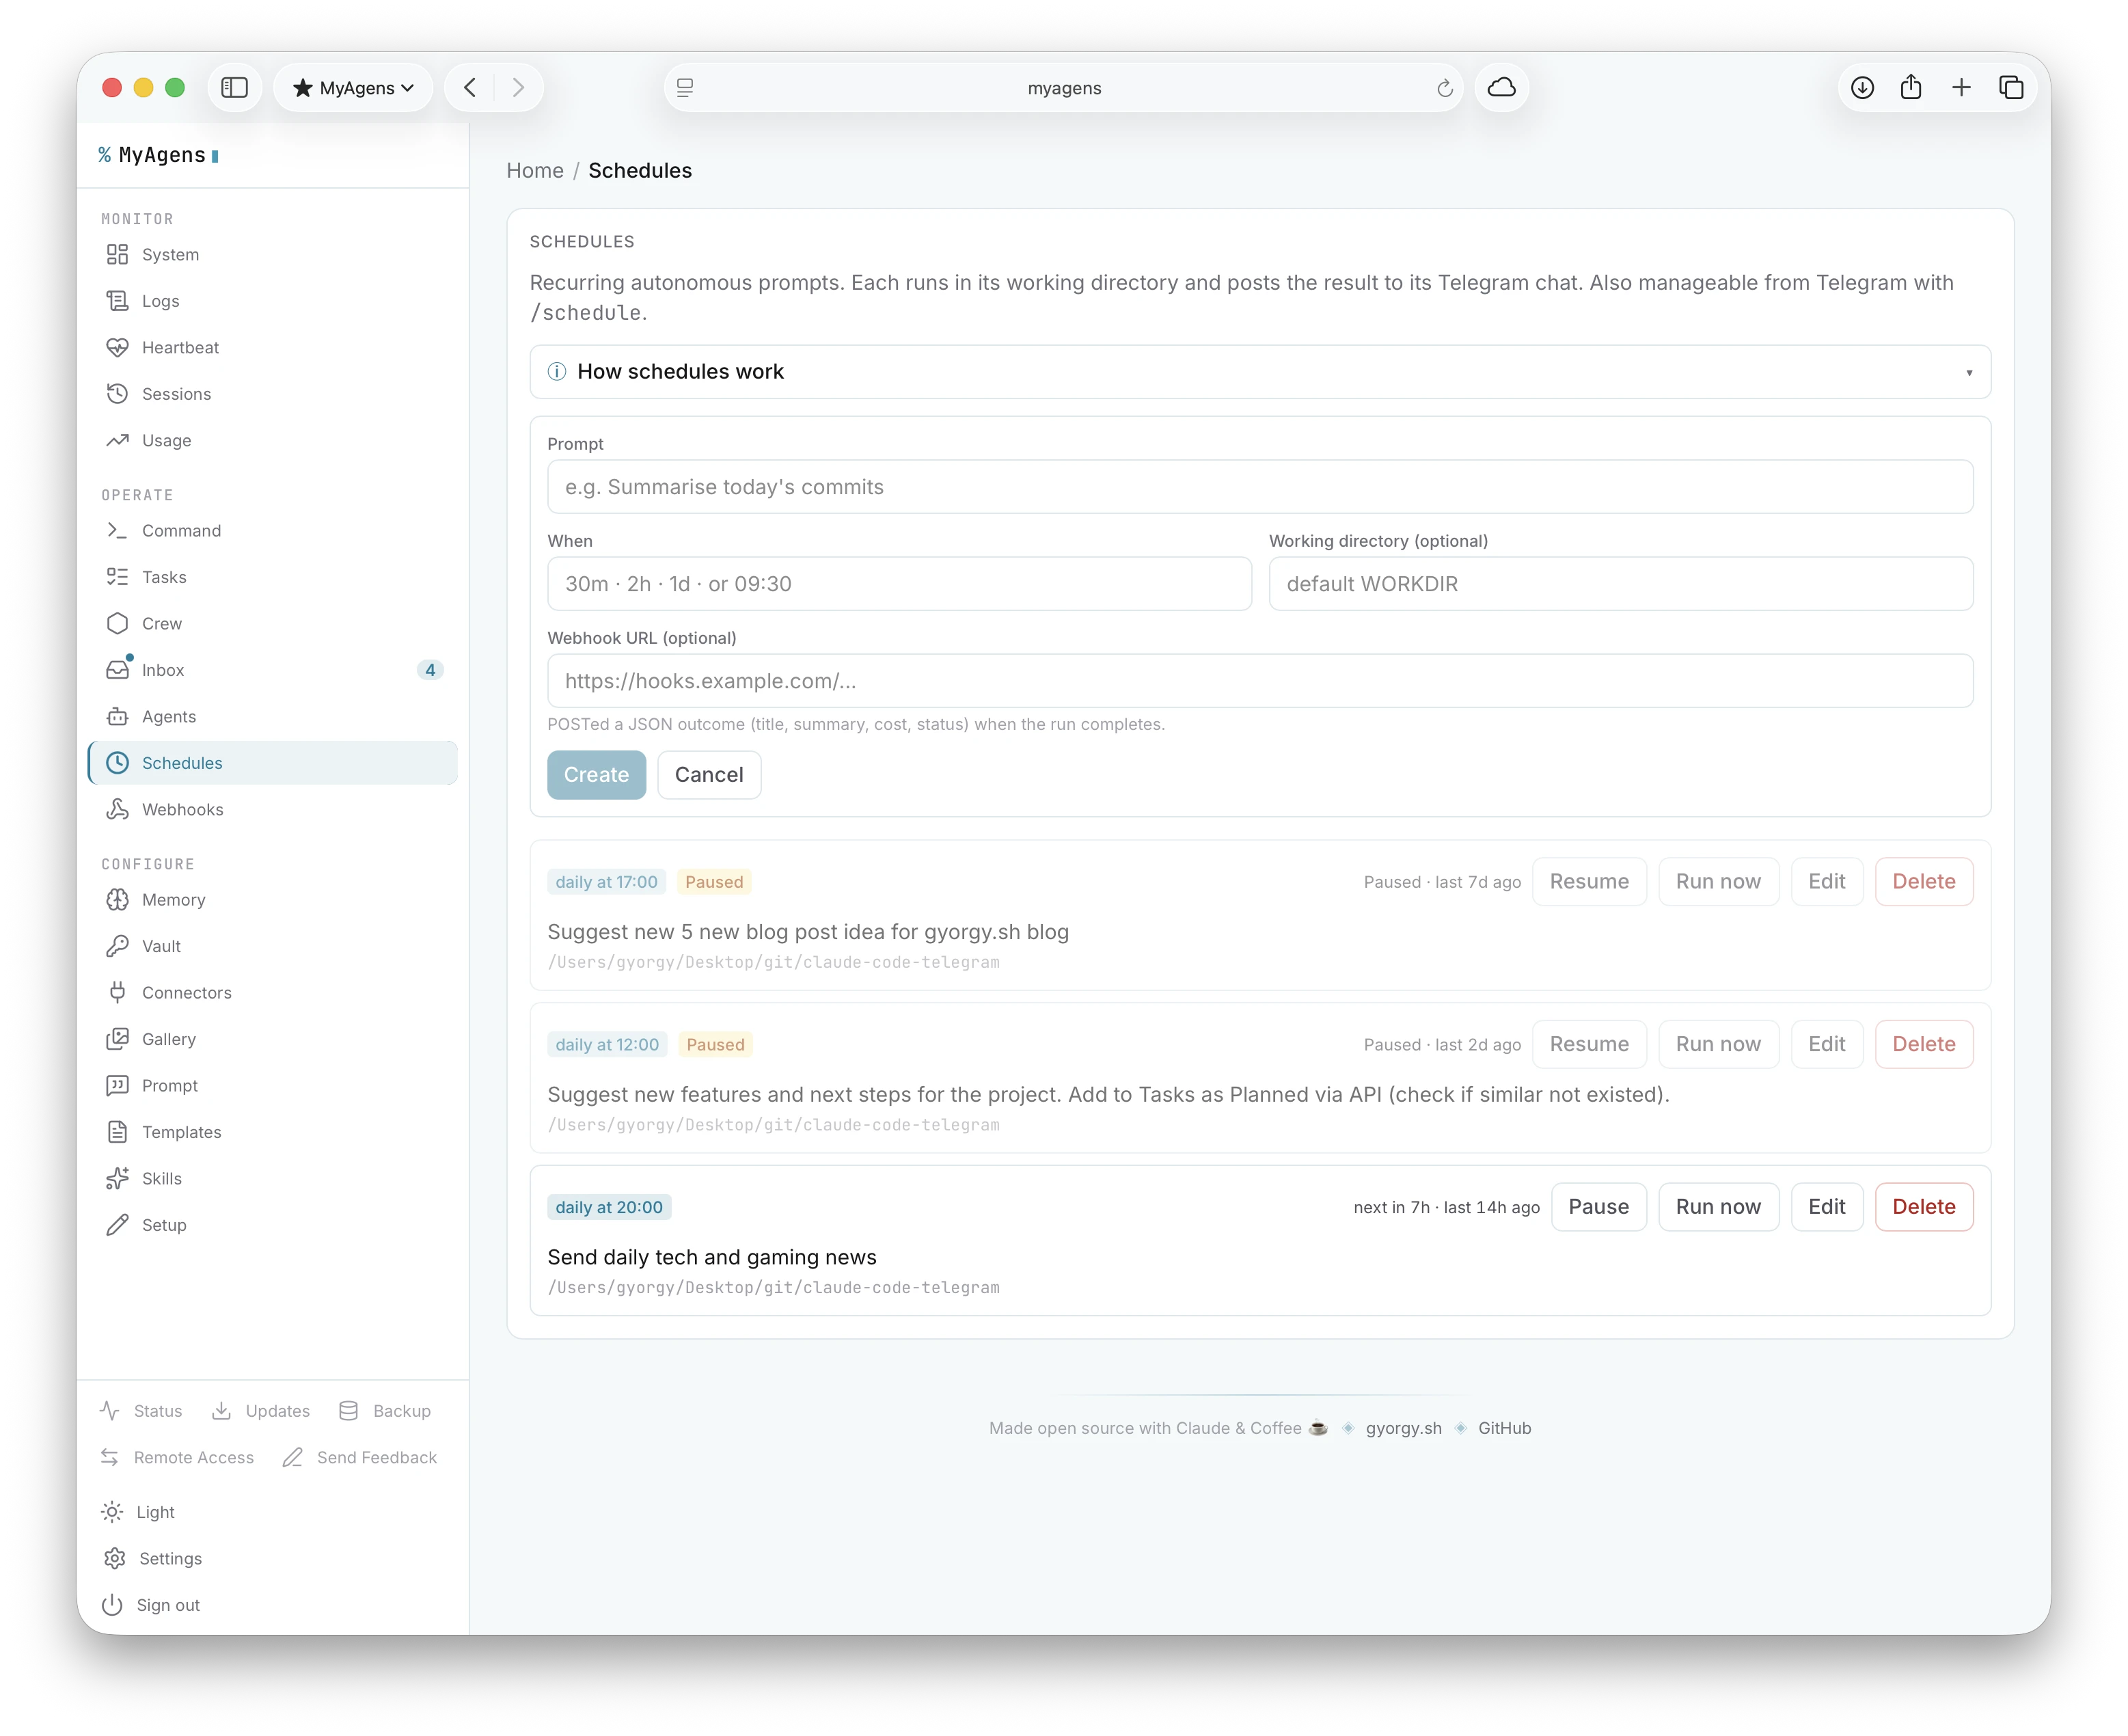Go to the Crew page
This screenshot has width=2128, height=1736.
tap(272, 624)
